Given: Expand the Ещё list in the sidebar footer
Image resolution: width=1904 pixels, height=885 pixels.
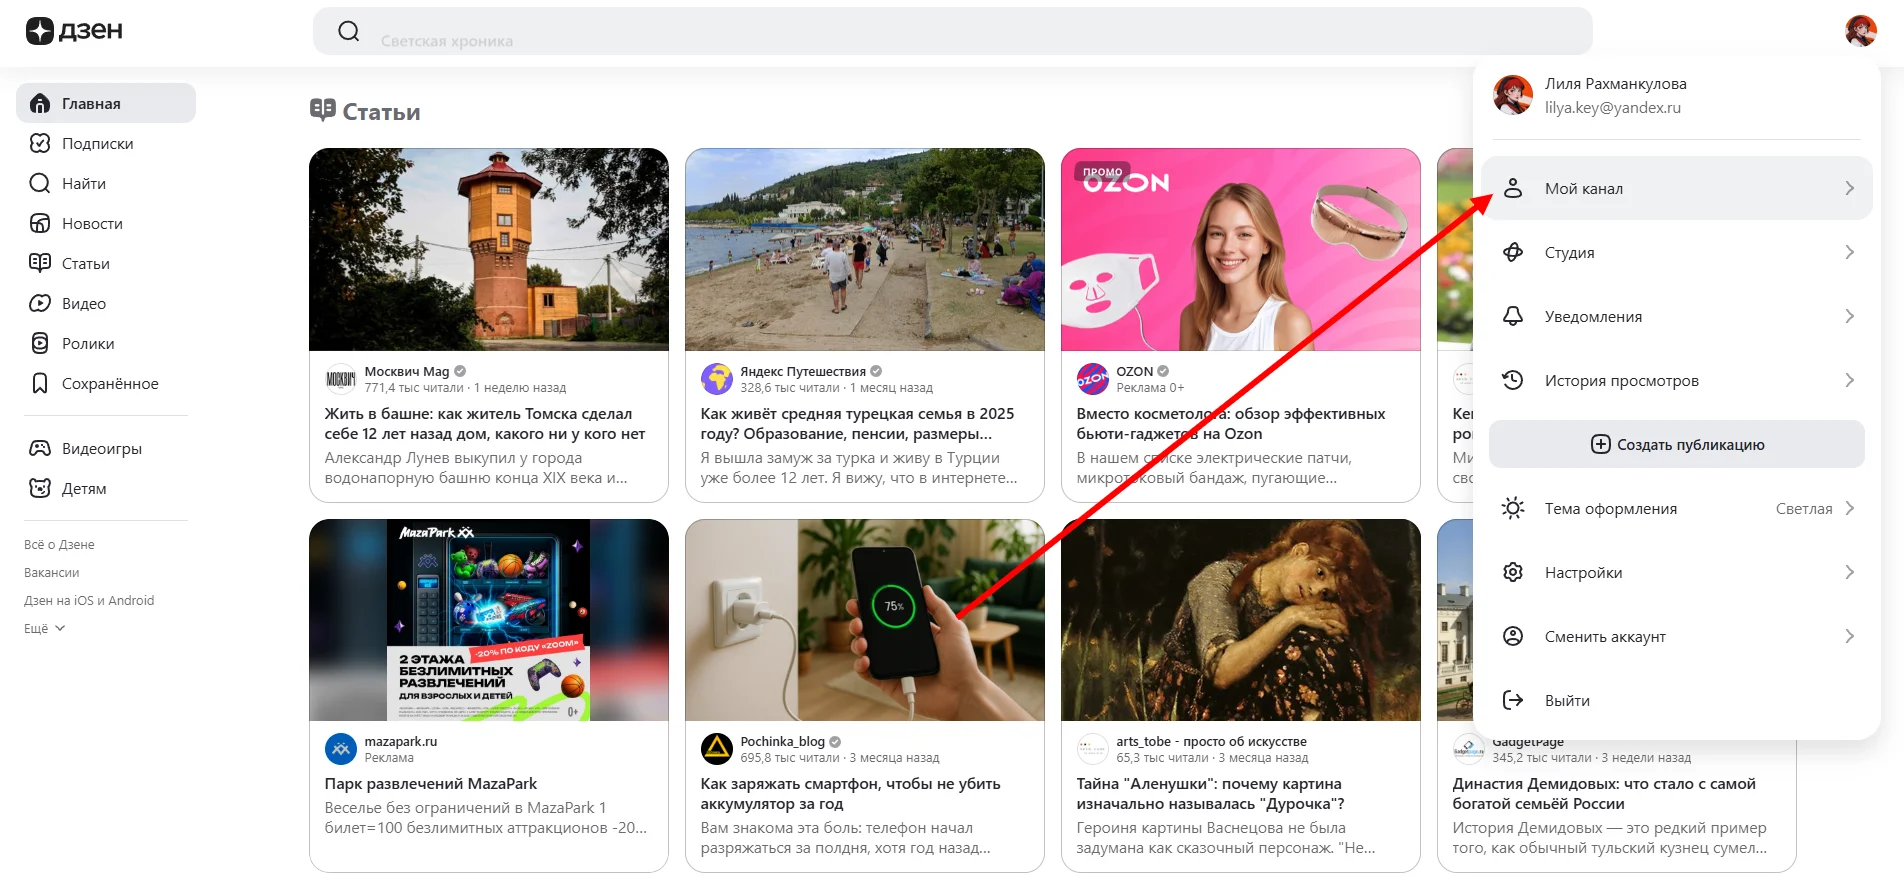Looking at the screenshot, I should coord(44,628).
